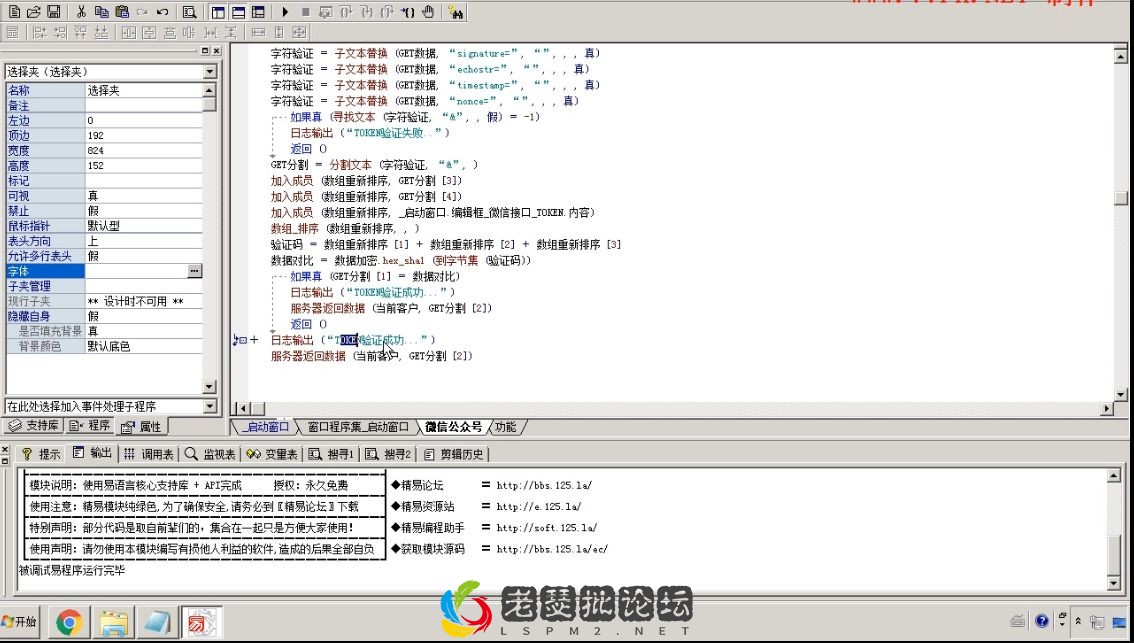
Task: Open the 搜寻2 bottom tab
Action: point(388,454)
